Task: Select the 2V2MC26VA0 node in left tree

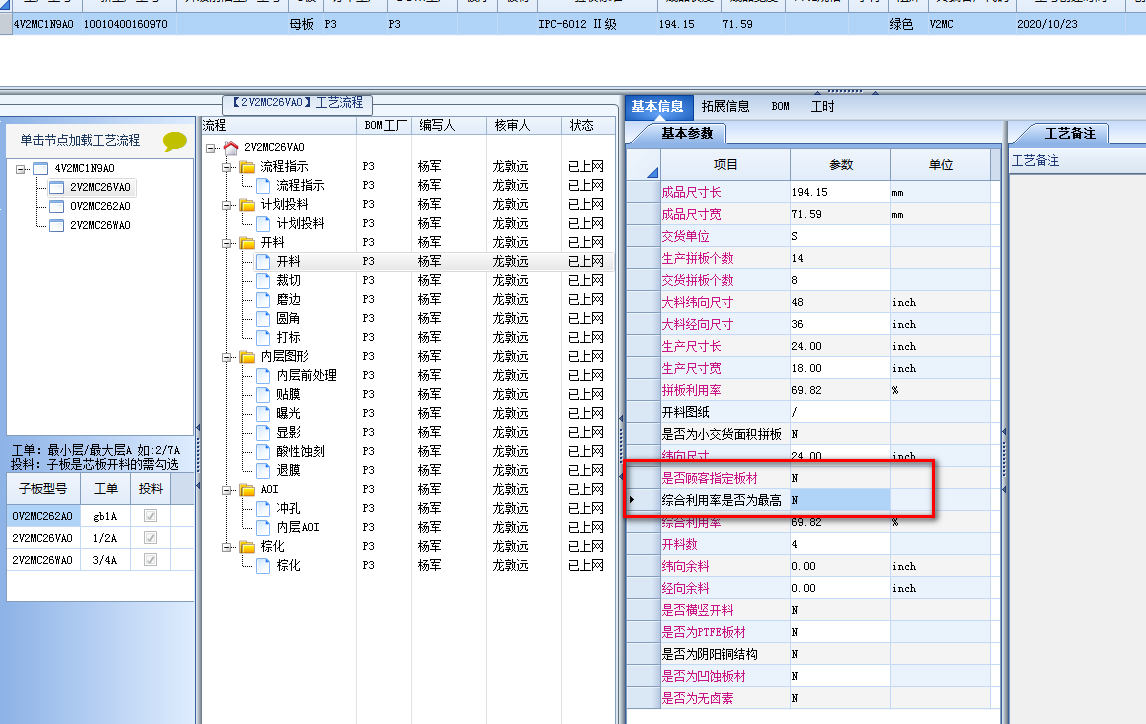Action: pos(100,188)
